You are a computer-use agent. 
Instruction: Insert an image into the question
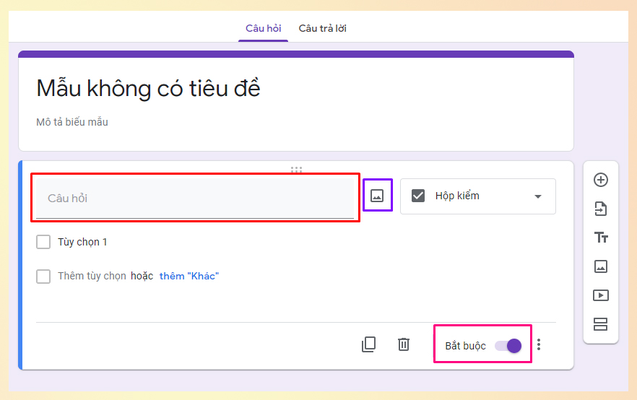click(x=377, y=195)
